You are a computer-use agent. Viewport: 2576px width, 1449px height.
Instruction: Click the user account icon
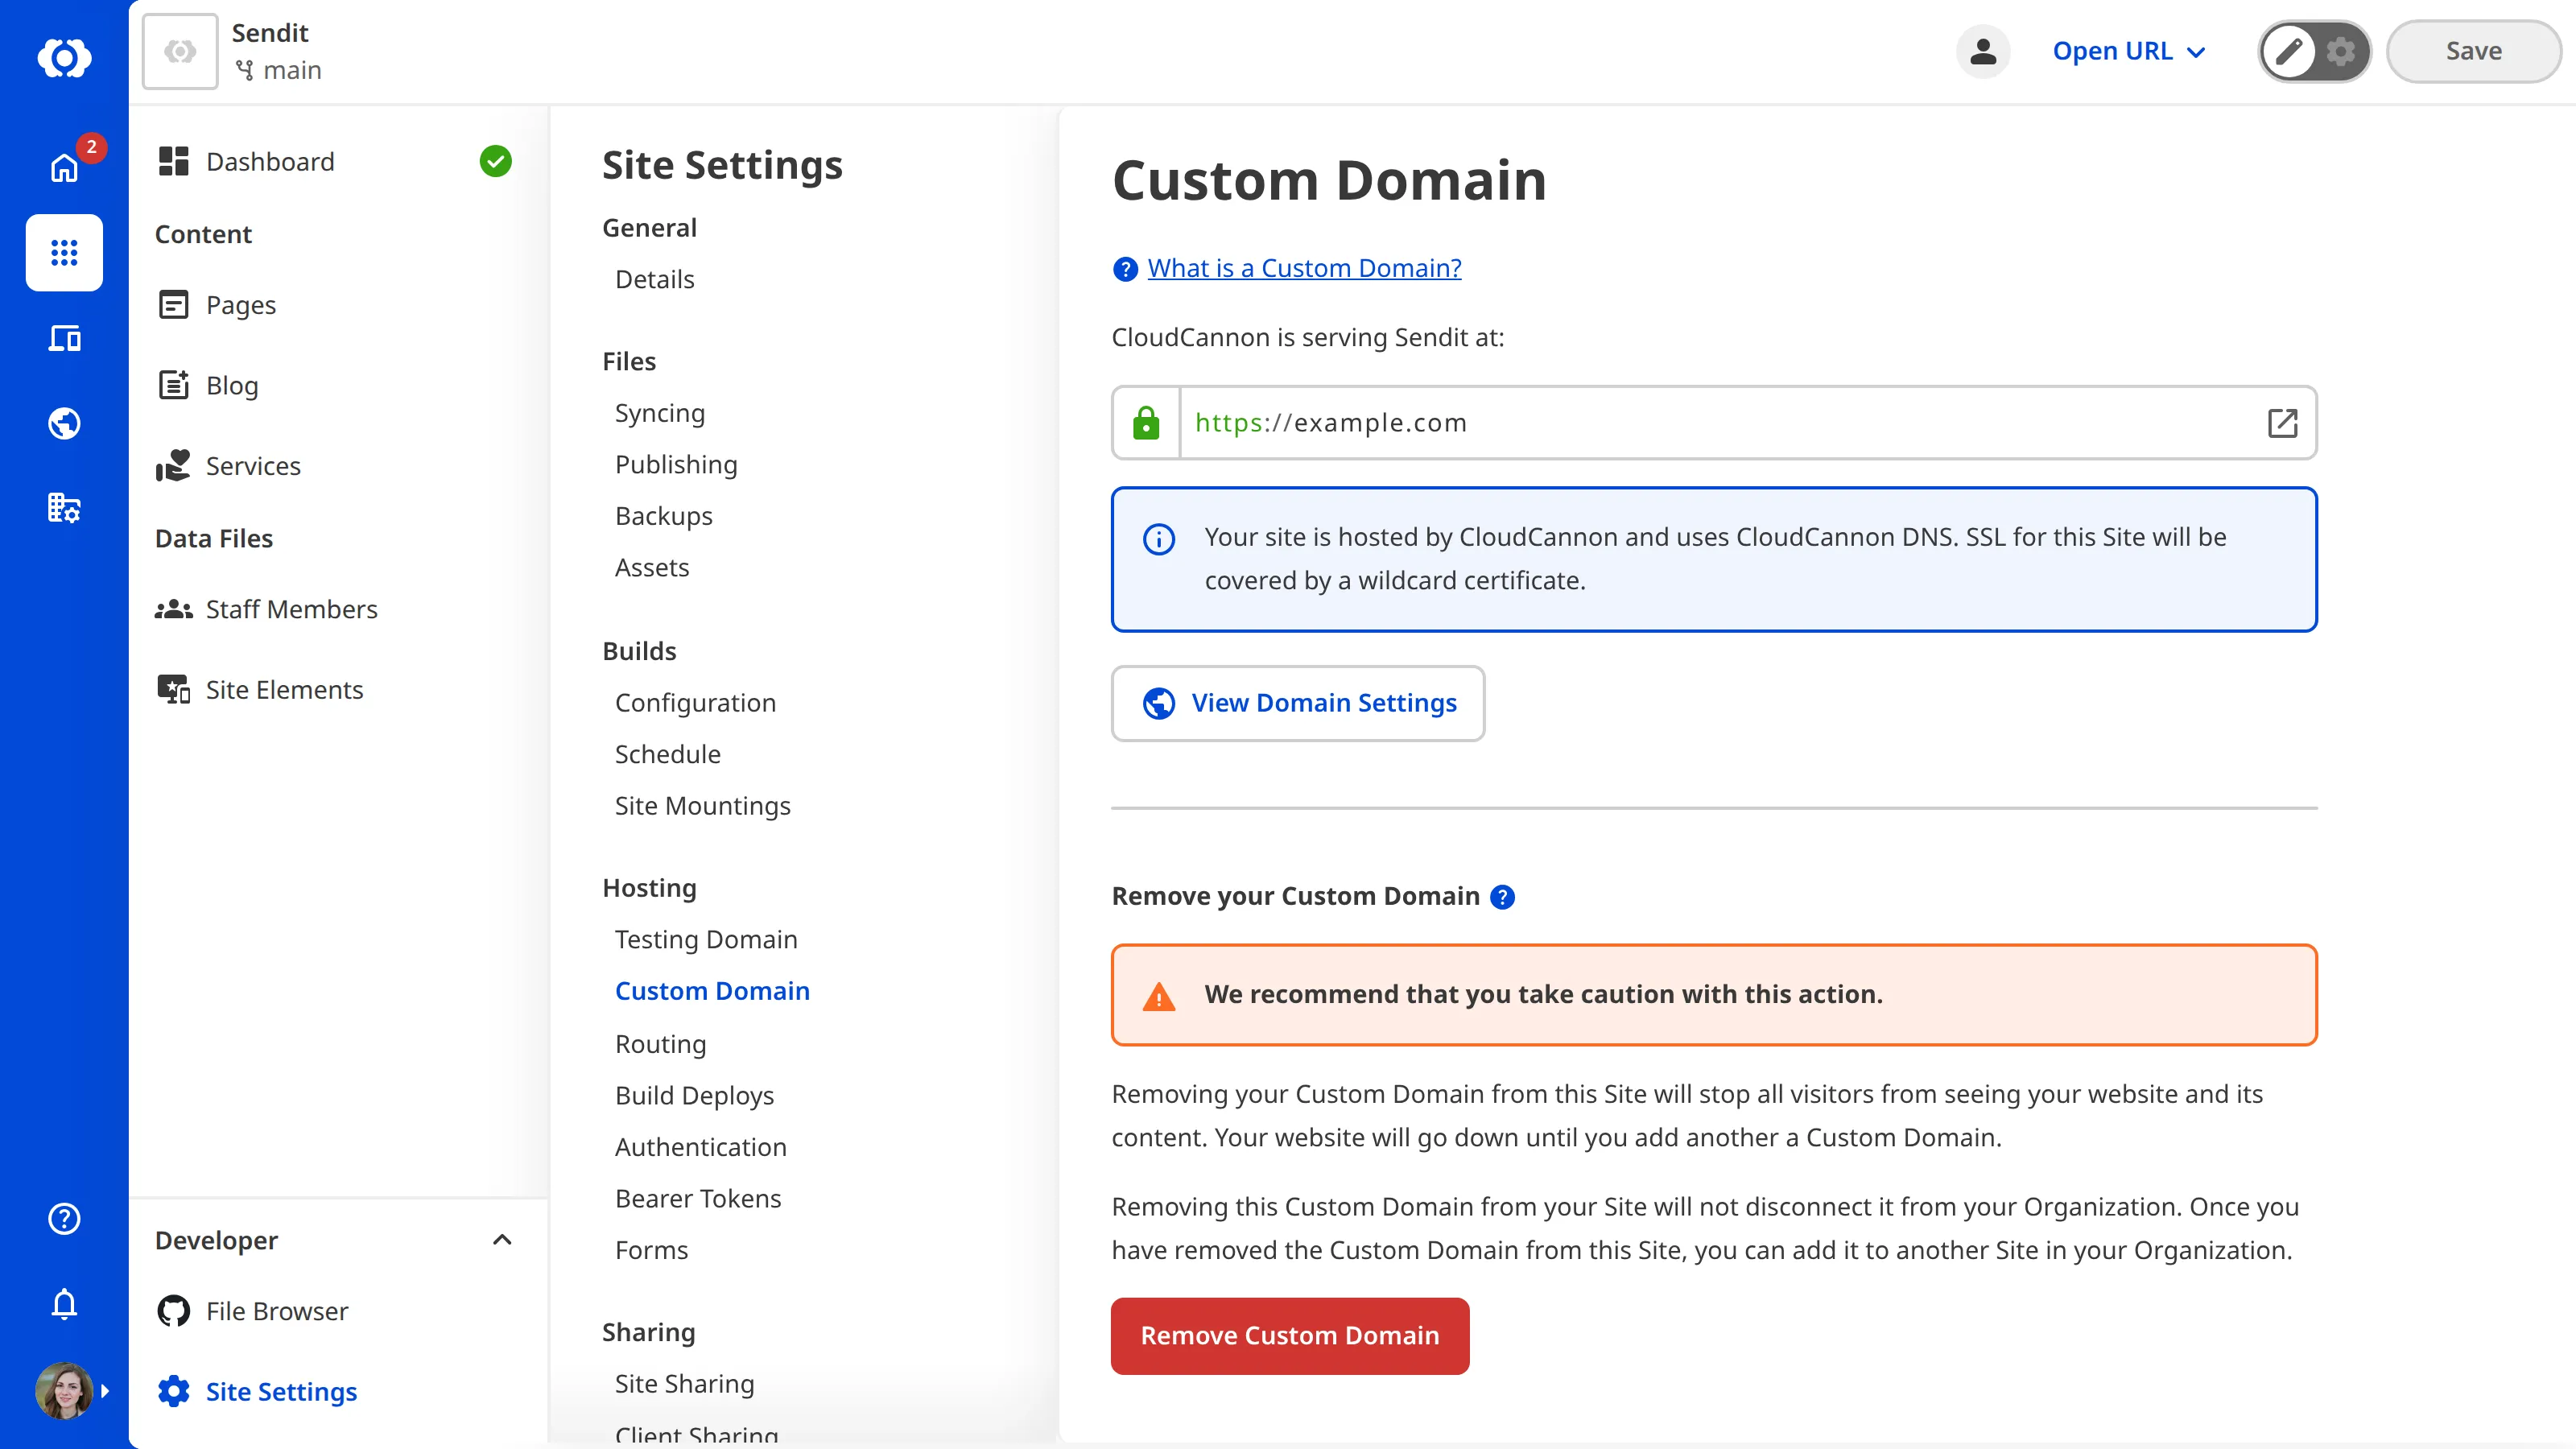point(1983,51)
